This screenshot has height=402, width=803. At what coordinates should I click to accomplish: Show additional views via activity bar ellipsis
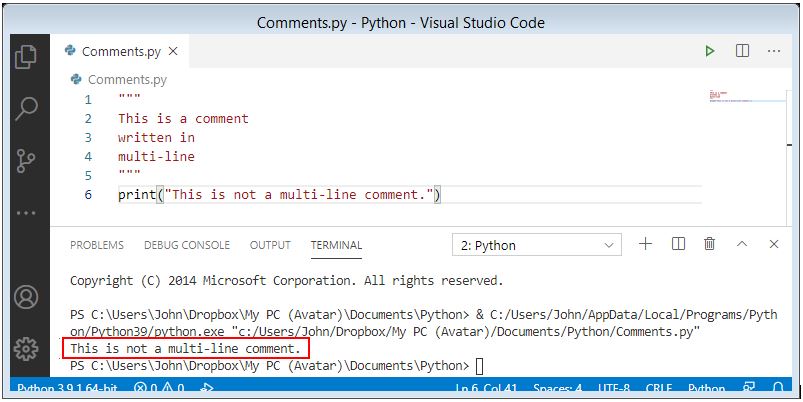[26, 212]
